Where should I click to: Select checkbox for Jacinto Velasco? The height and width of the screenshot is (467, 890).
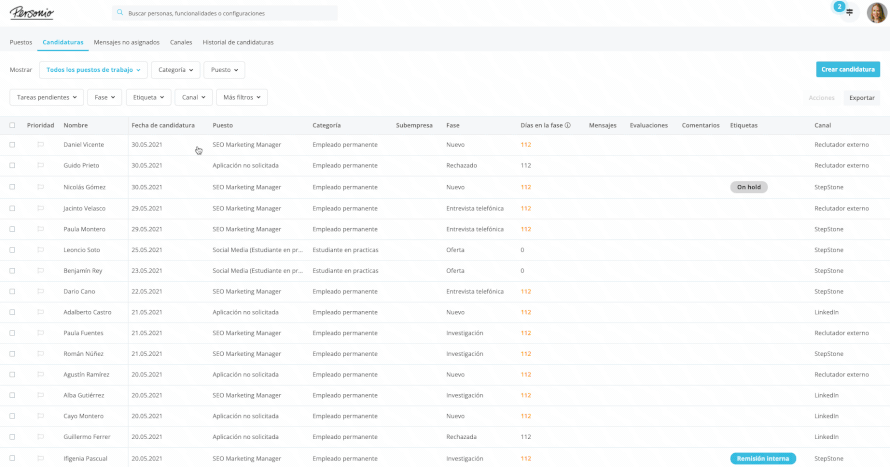12,208
